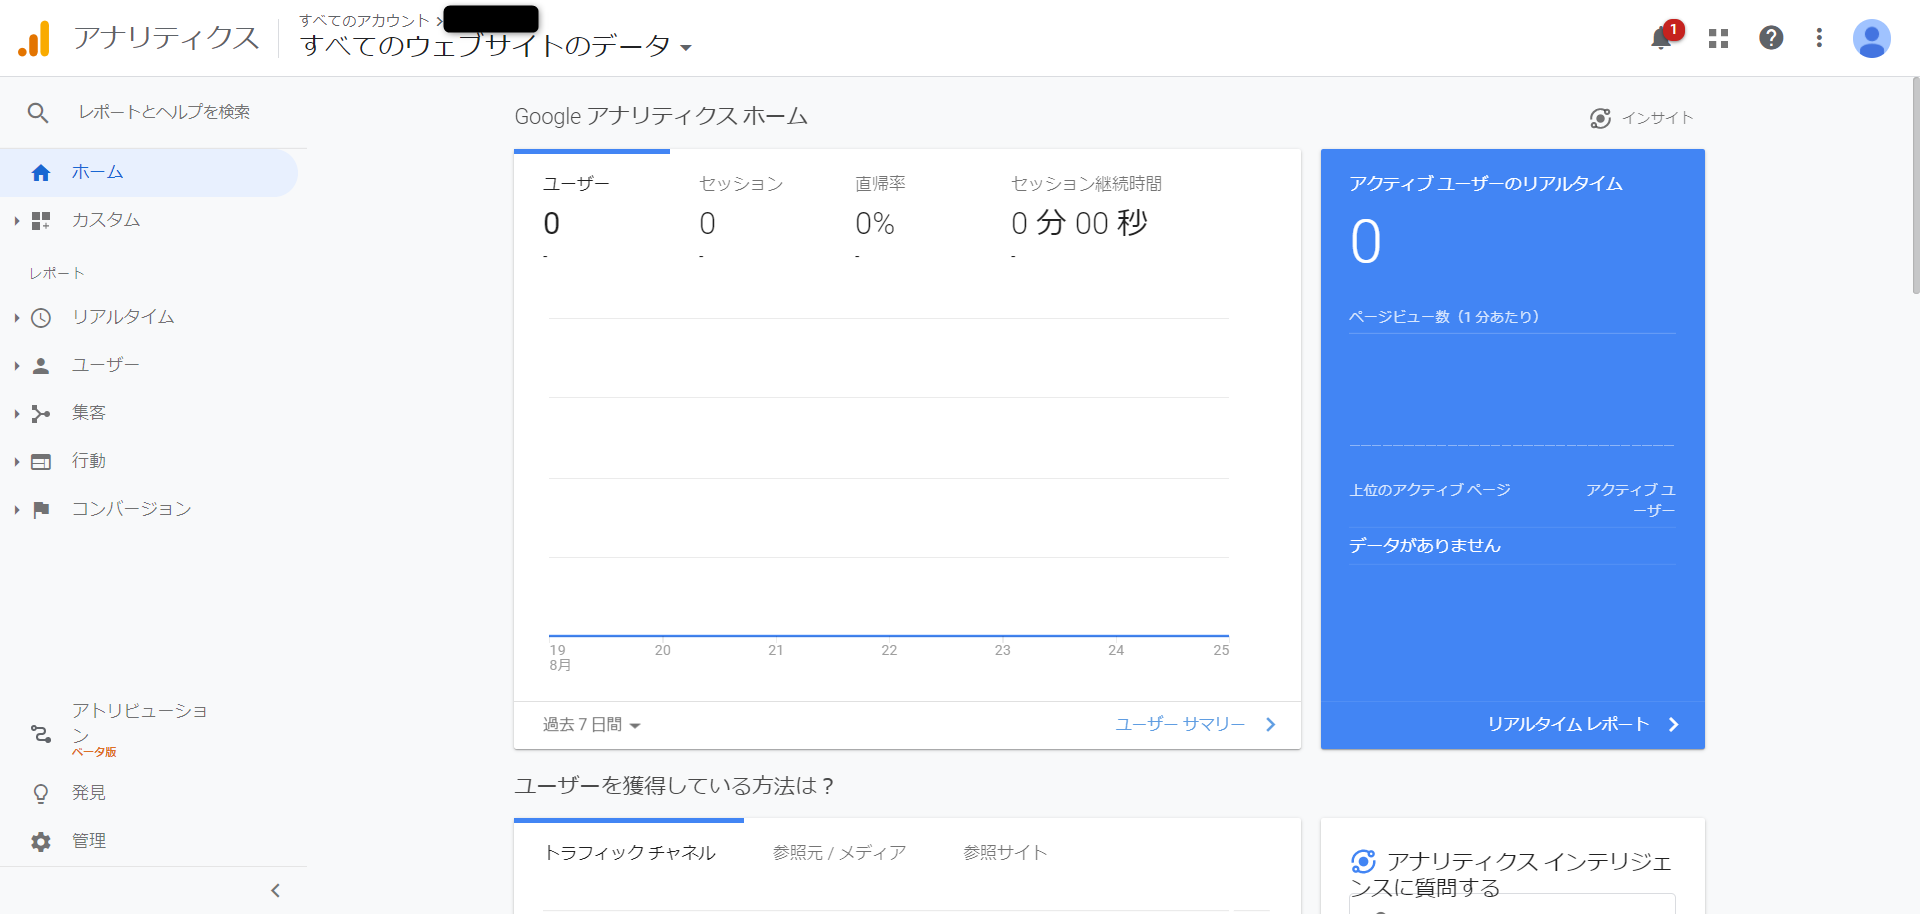Open the すべてのウェブサイトのデータ view selector

[x=496, y=46]
